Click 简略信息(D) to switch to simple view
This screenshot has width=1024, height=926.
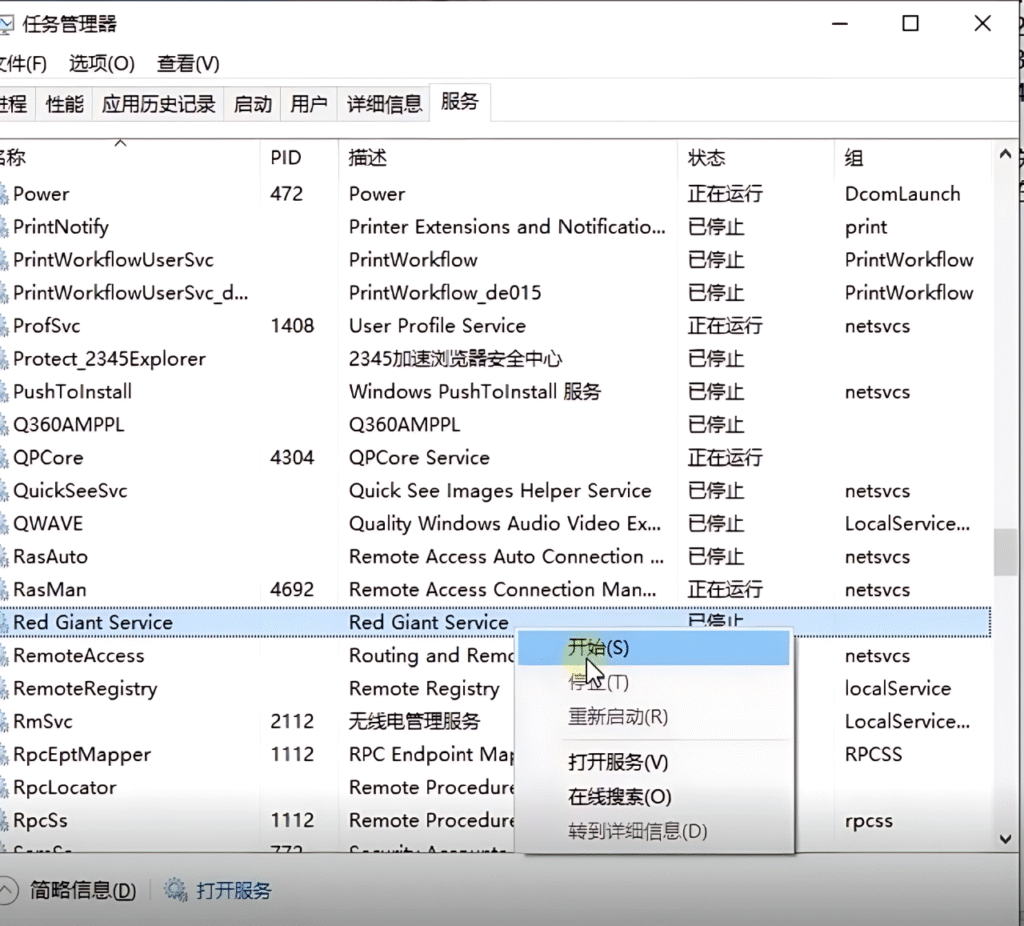[x=80, y=889]
